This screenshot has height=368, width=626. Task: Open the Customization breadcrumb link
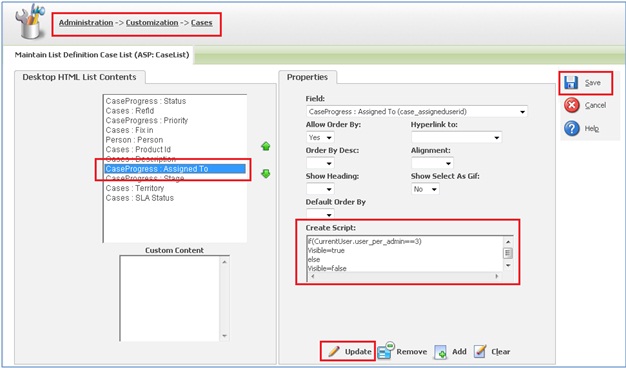152,23
